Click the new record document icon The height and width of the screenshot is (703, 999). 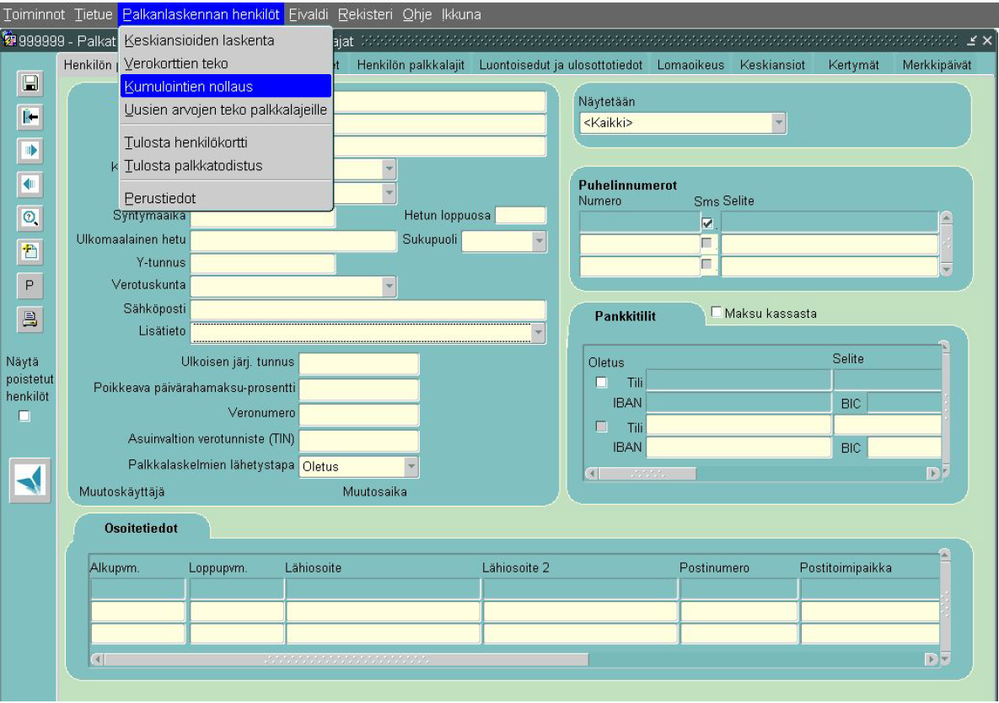pyautogui.click(x=29, y=252)
